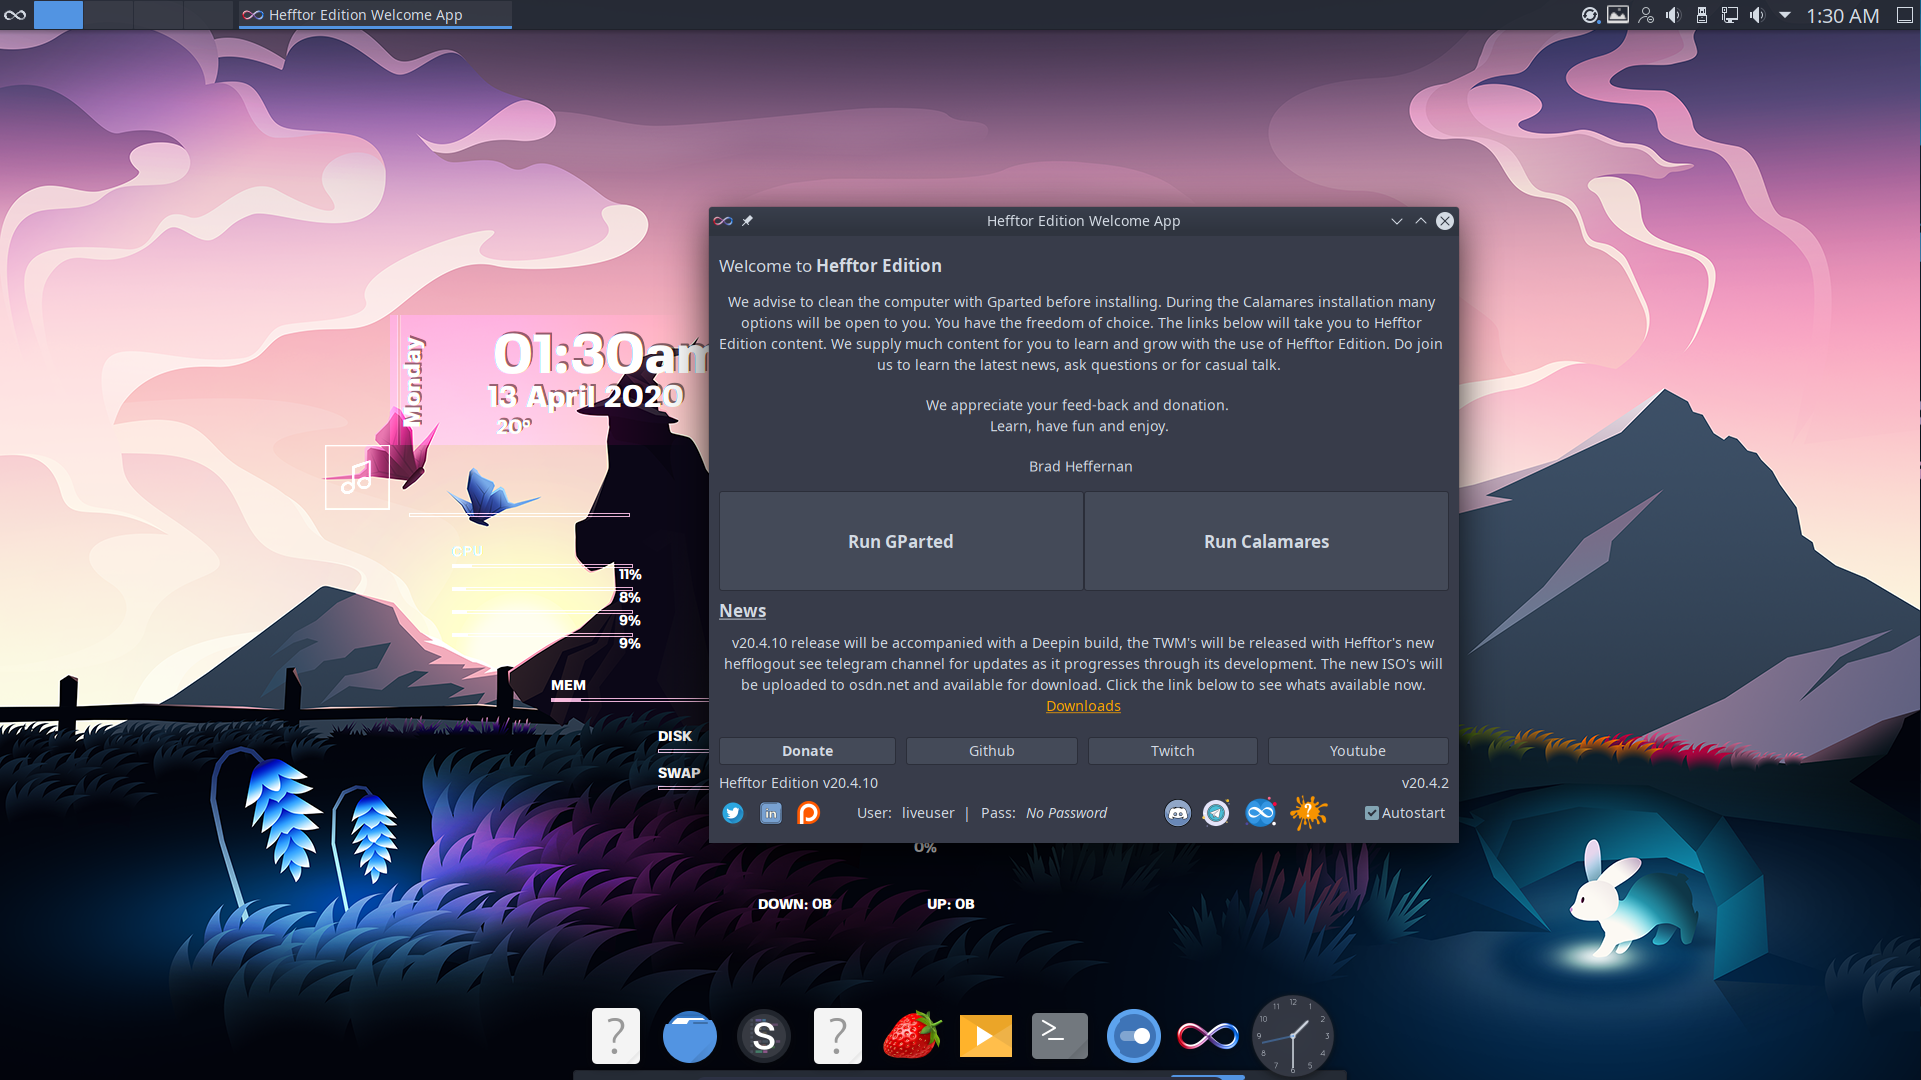The height and width of the screenshot is (1080, 1921).
Task: Select the Hefftor Edition Welcome App taskbar entry
Action: point(375,15)
